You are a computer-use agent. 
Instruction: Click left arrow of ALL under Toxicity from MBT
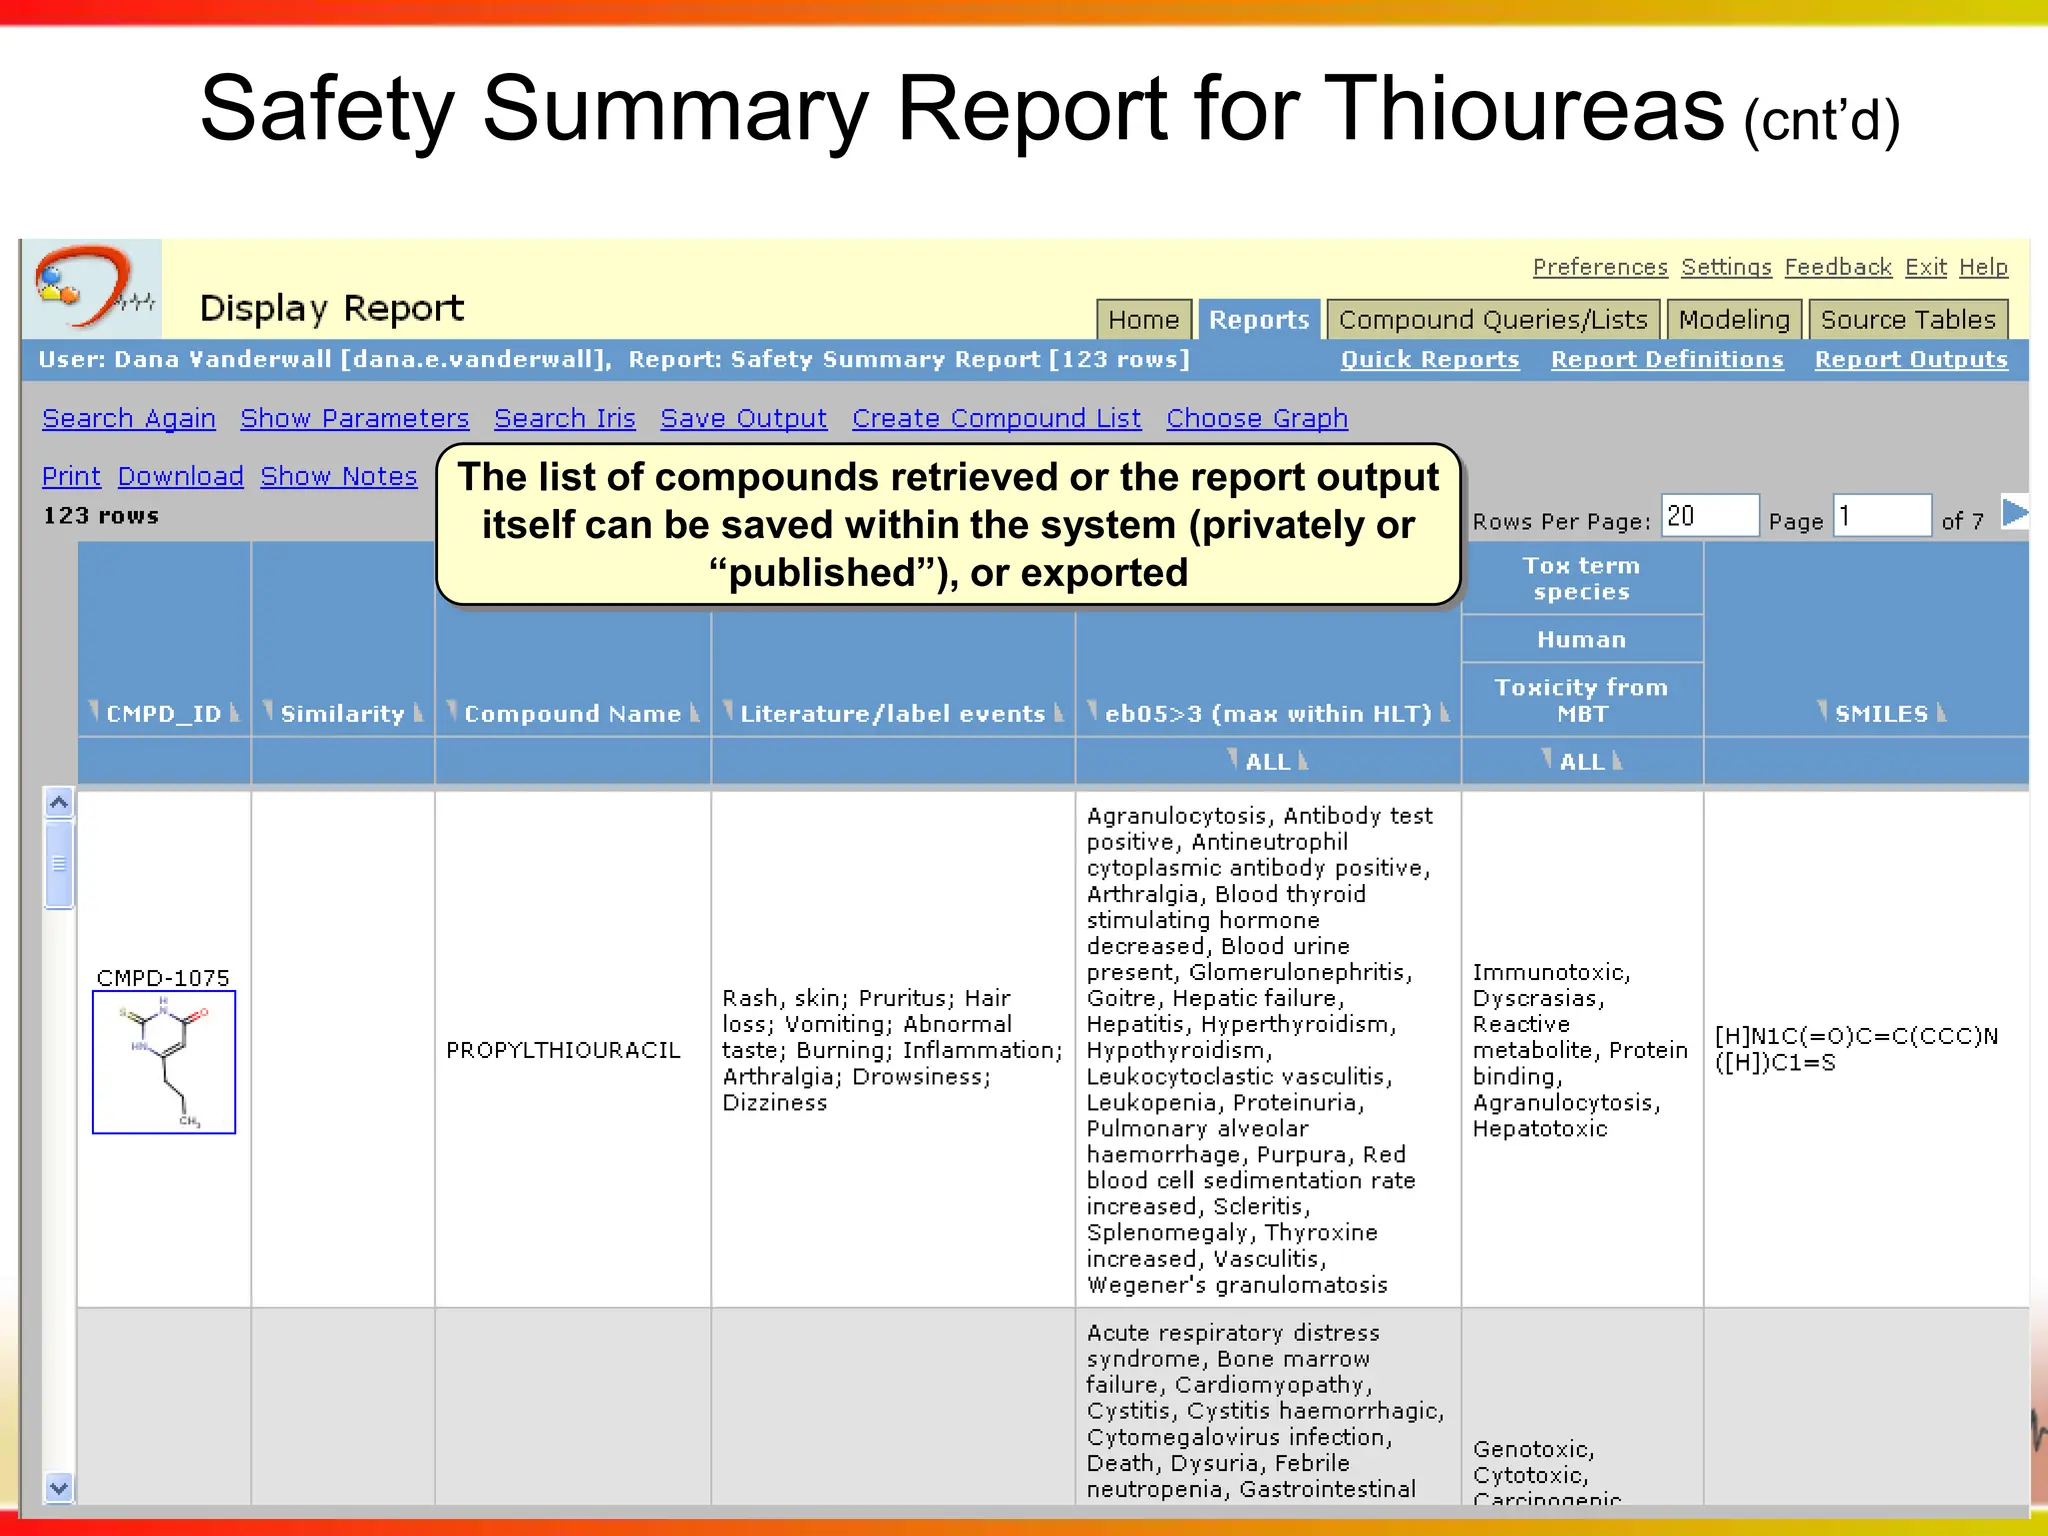click(1548, 760)
